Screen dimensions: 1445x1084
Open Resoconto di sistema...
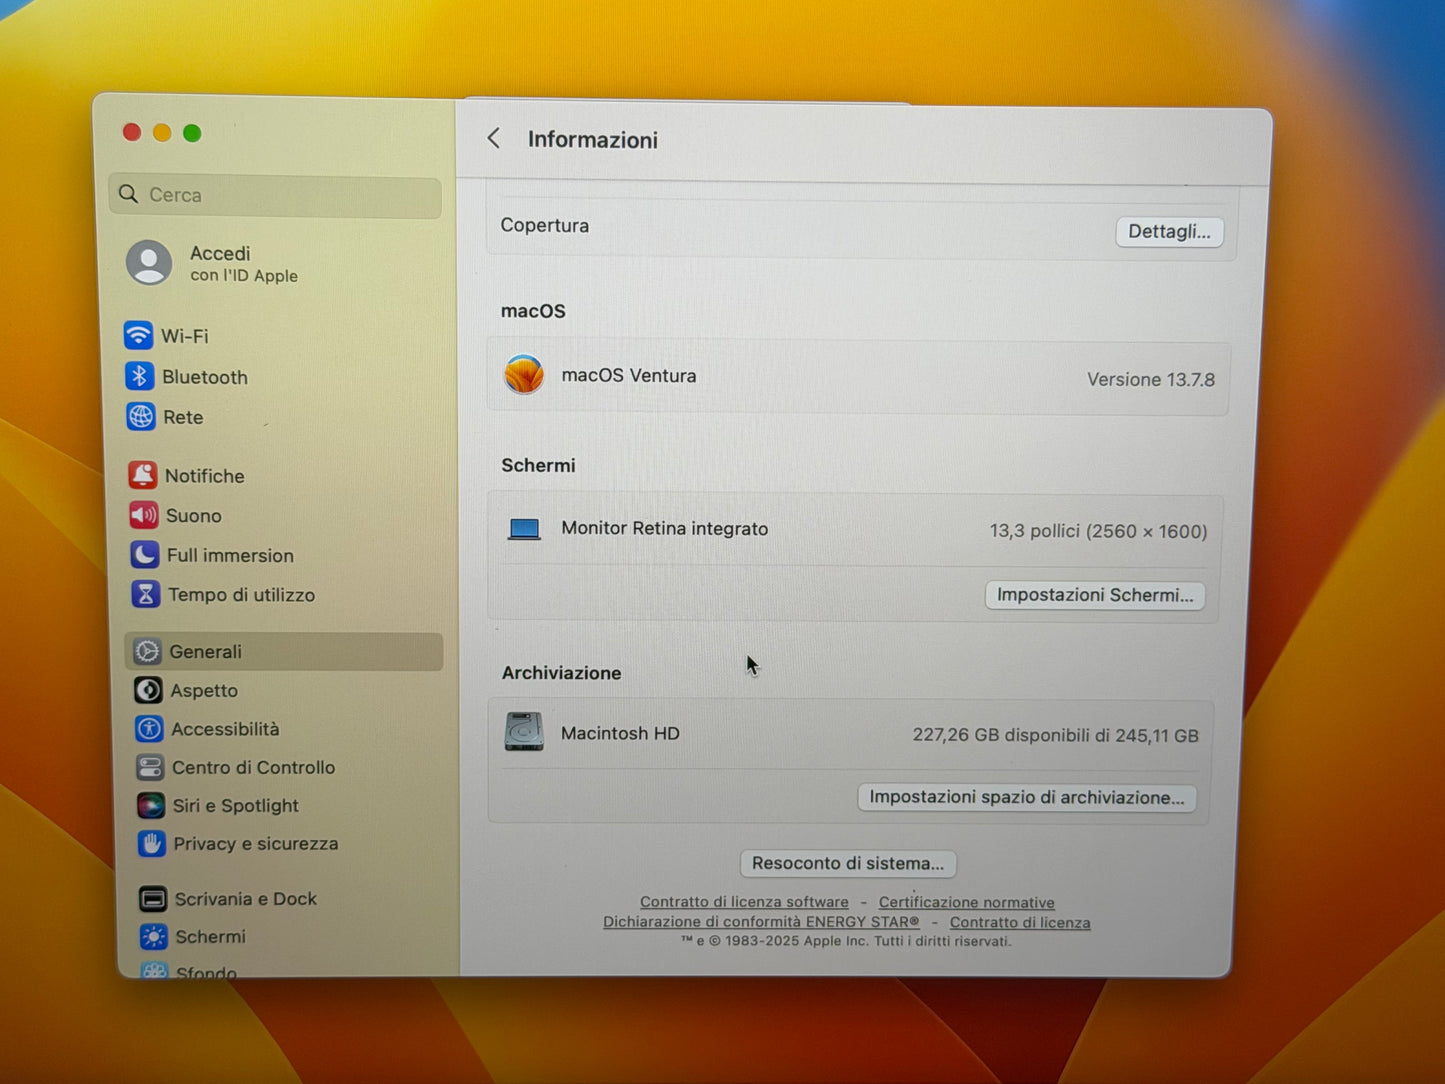click(x=848, y=863)
